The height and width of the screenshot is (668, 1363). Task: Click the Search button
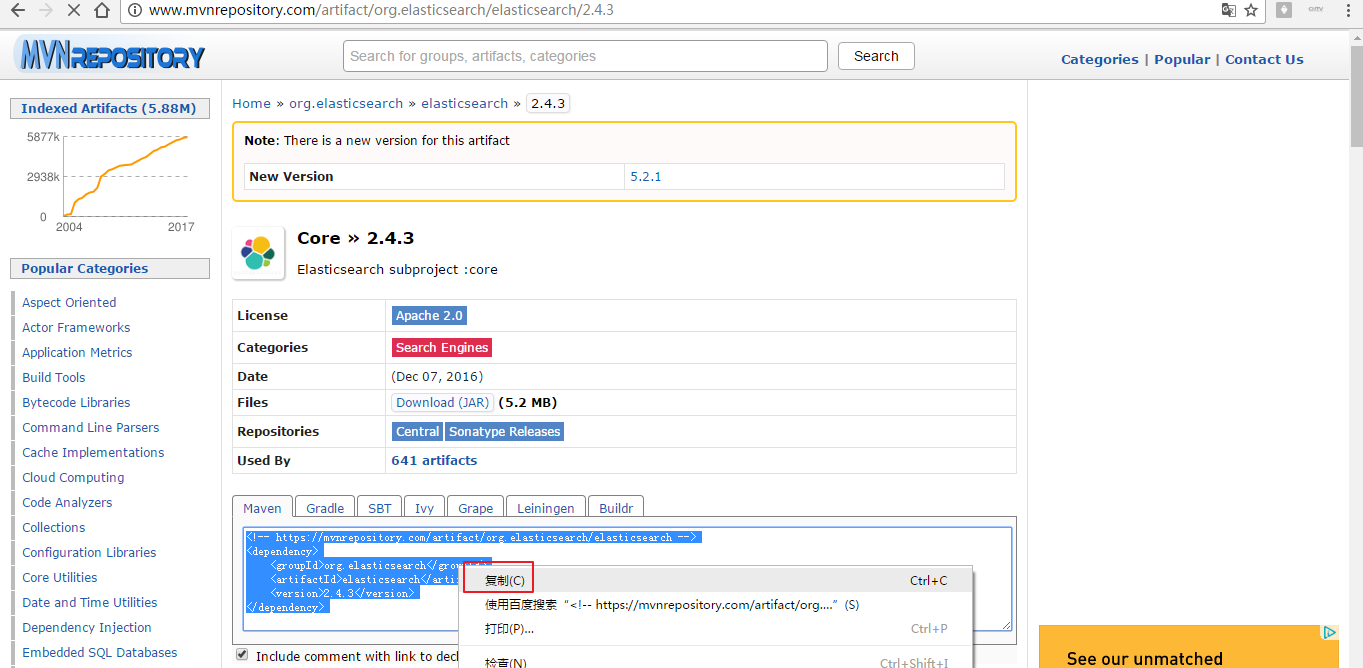click(x=876, y=56)
